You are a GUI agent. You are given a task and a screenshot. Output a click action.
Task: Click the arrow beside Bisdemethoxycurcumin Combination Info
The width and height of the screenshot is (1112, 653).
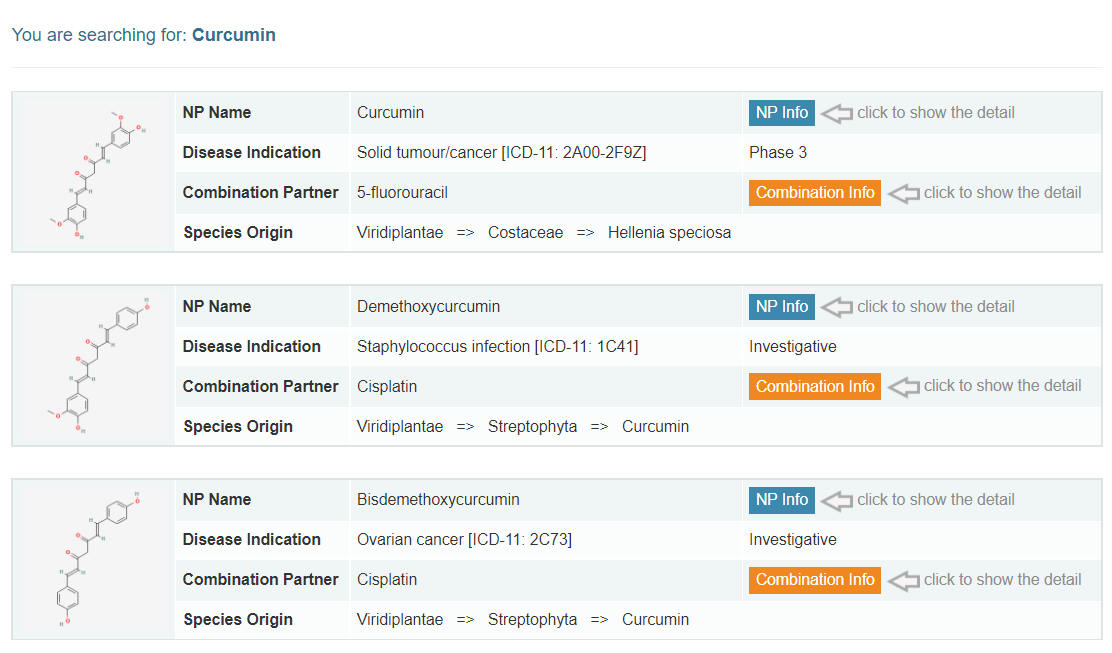pyautogui.click(x=903, y=580)
